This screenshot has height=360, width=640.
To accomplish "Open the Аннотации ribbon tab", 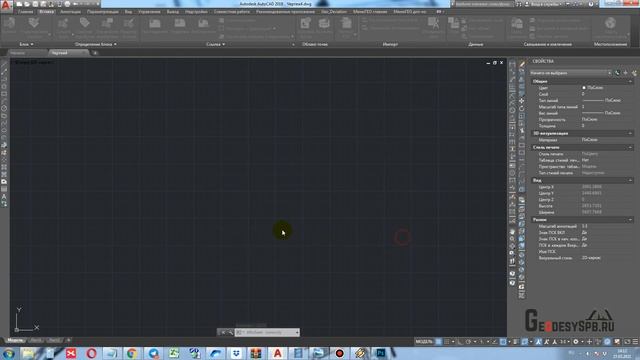I will [x=70, y=12].
